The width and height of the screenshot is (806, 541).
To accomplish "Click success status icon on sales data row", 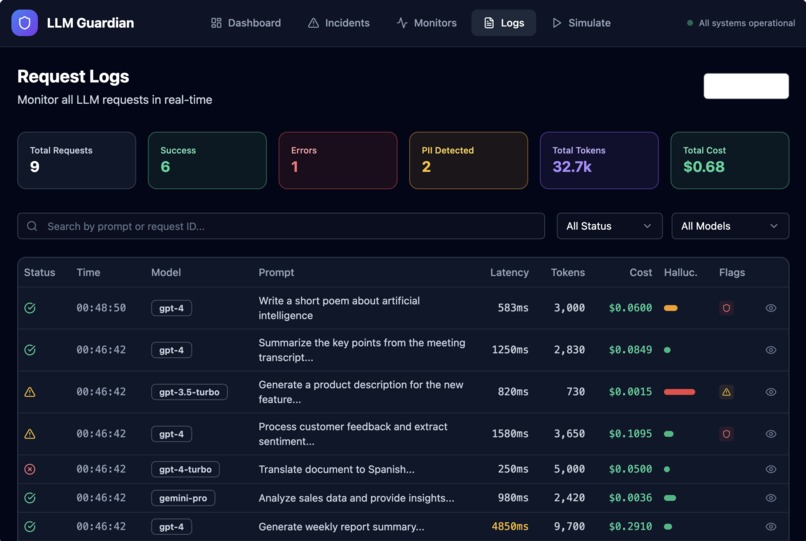I will tap(30, 498).
